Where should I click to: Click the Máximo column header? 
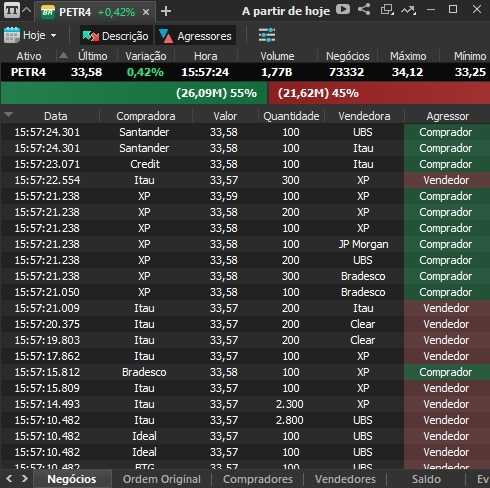coord(408,56)
